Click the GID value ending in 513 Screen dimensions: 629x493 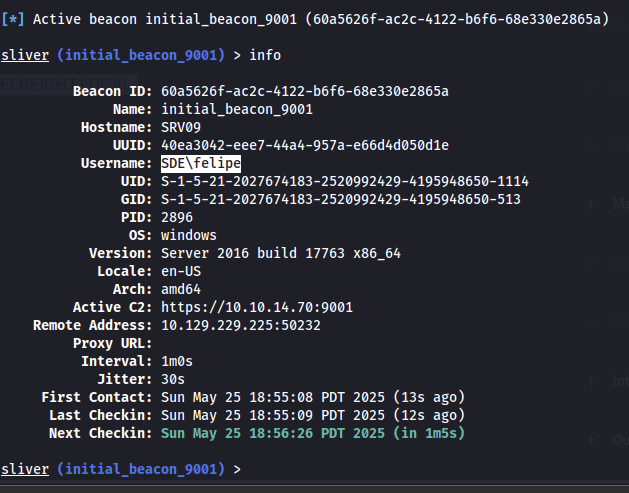point(341,199)
